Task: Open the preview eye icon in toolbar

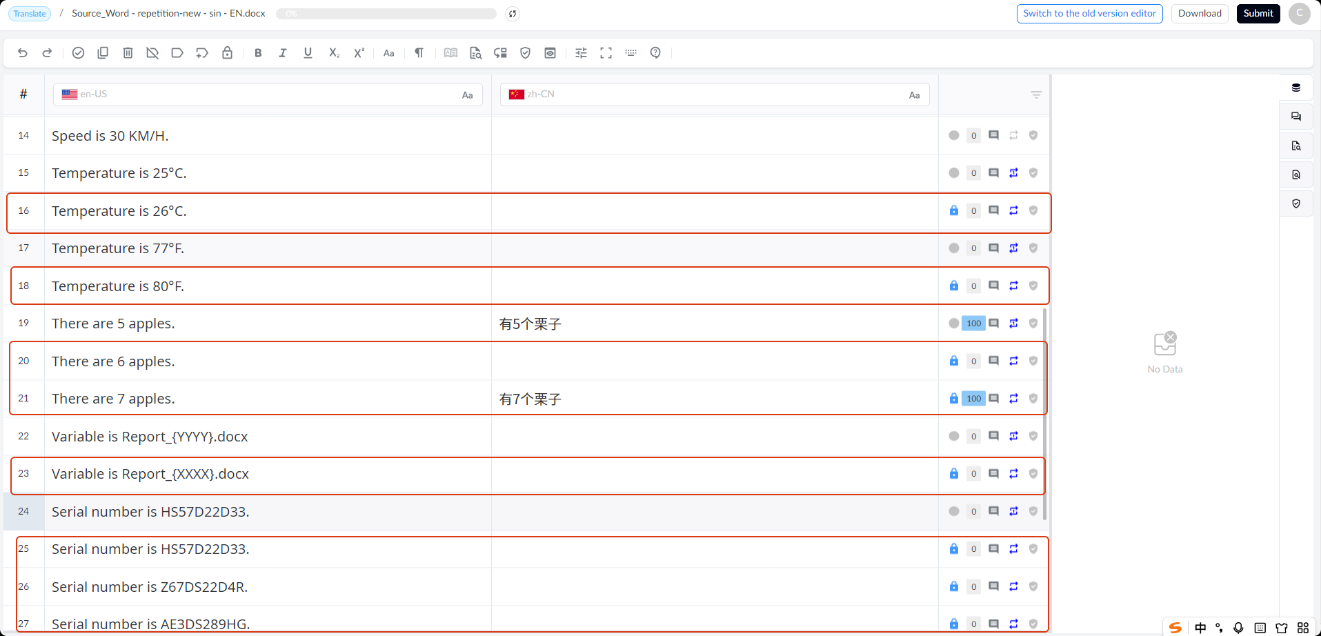Action: pyautogui.click(x=550, y=53)
